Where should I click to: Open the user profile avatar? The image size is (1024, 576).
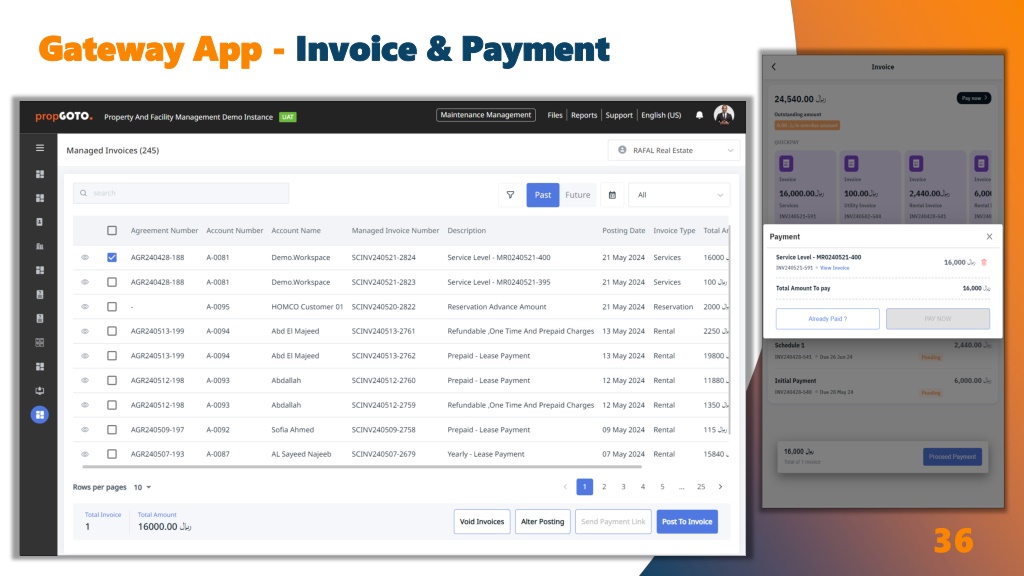(724, 115)
